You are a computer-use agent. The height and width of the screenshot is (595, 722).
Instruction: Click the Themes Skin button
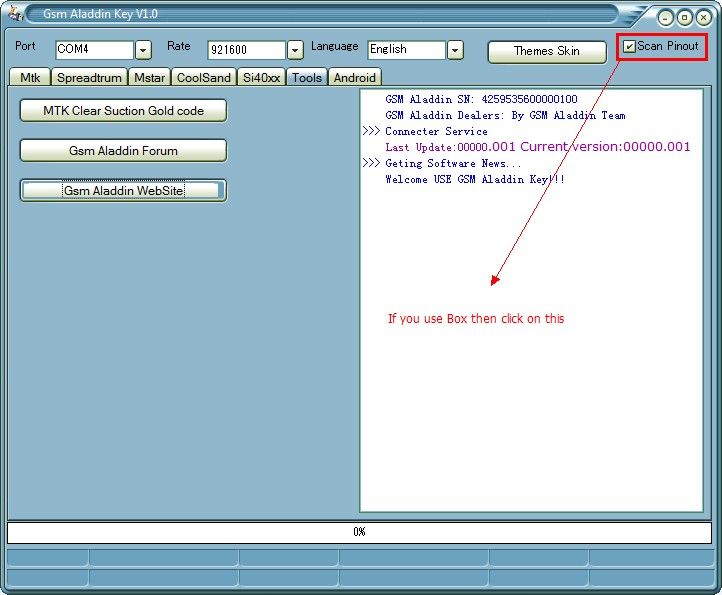(x=547, y=51)
